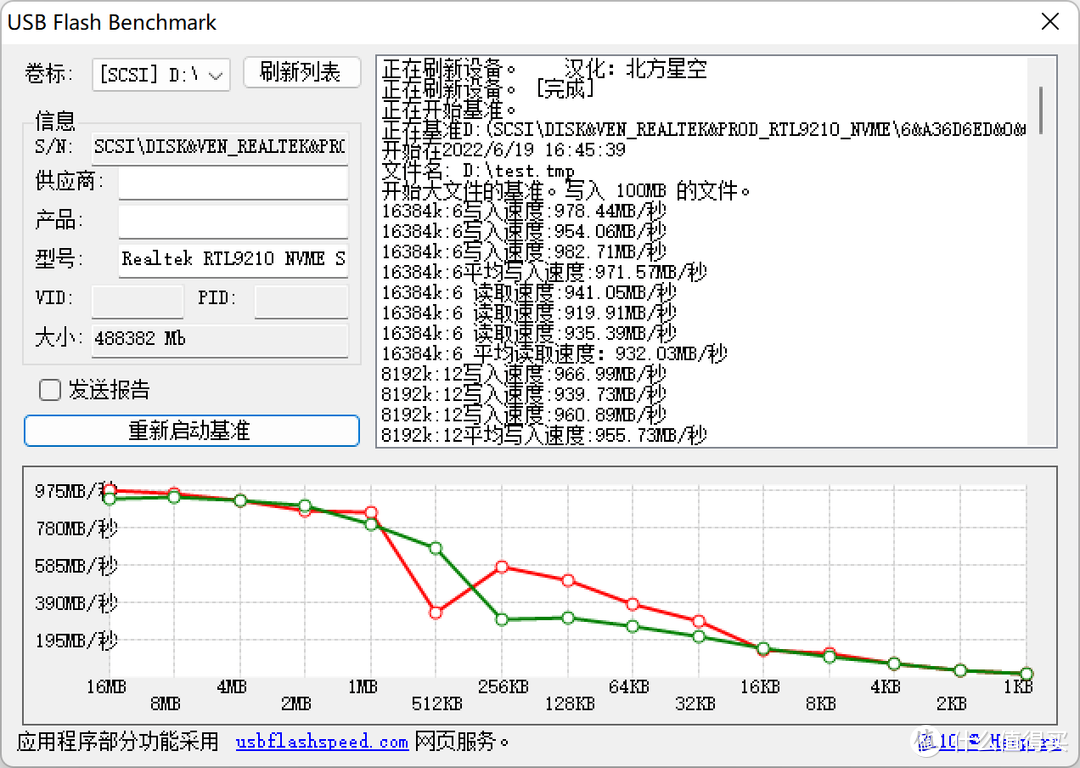
Task: Click the 195MB/秒 y-axis label
Action: 76,641
